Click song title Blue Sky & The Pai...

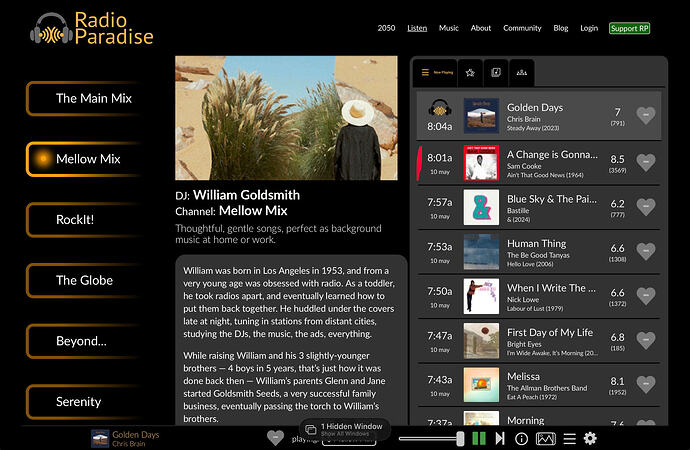pos(552,199)
